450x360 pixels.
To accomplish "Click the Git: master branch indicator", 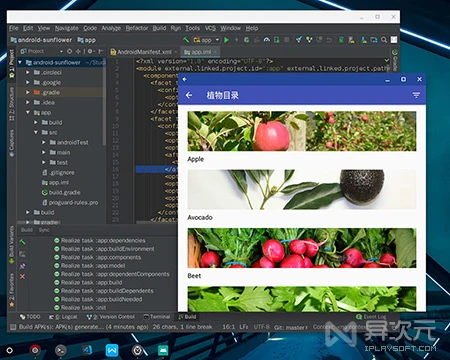I will [x=291, y=327].
